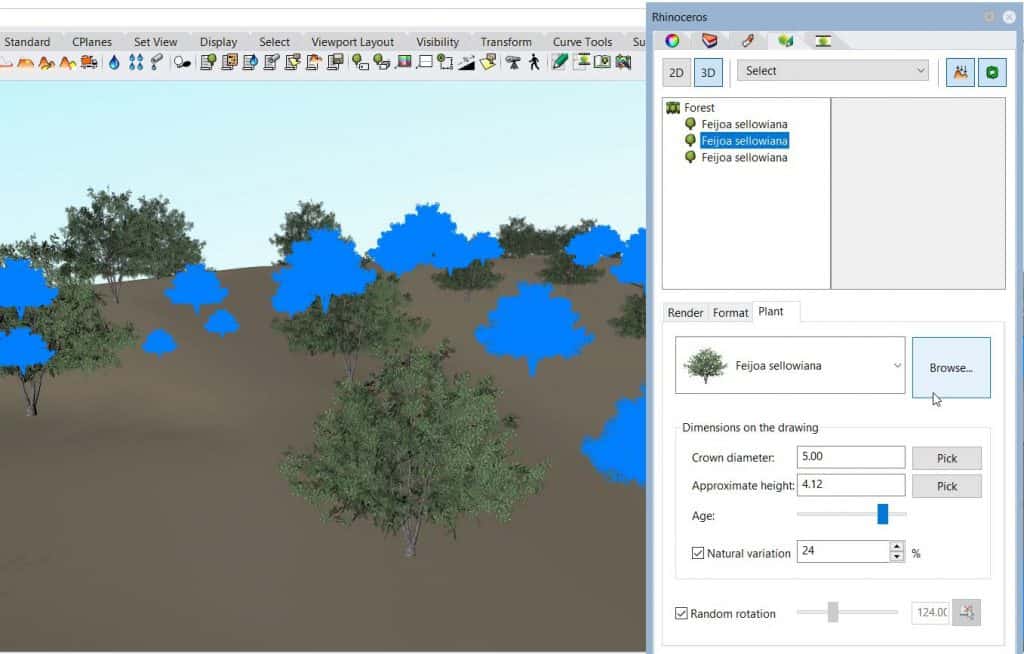Click the rightmost landscape photo toolbar icon
This screenshot has height=654, width=1024.
[624, 62]
